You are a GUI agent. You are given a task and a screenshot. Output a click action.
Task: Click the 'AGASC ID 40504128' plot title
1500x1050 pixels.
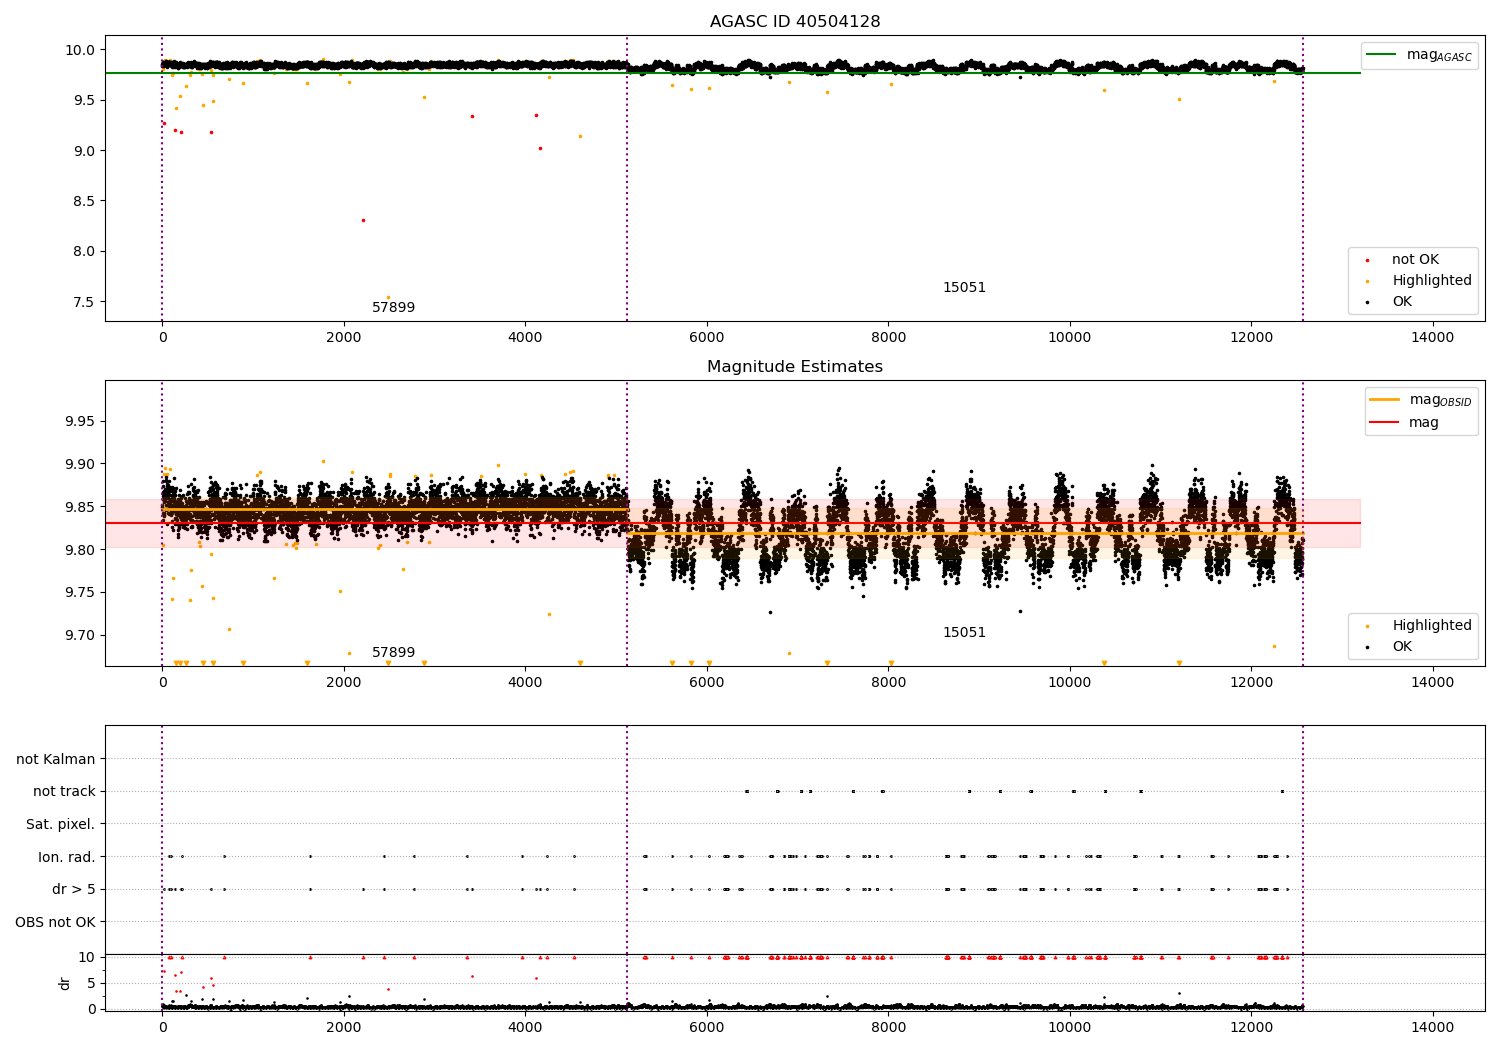[795, 22]
